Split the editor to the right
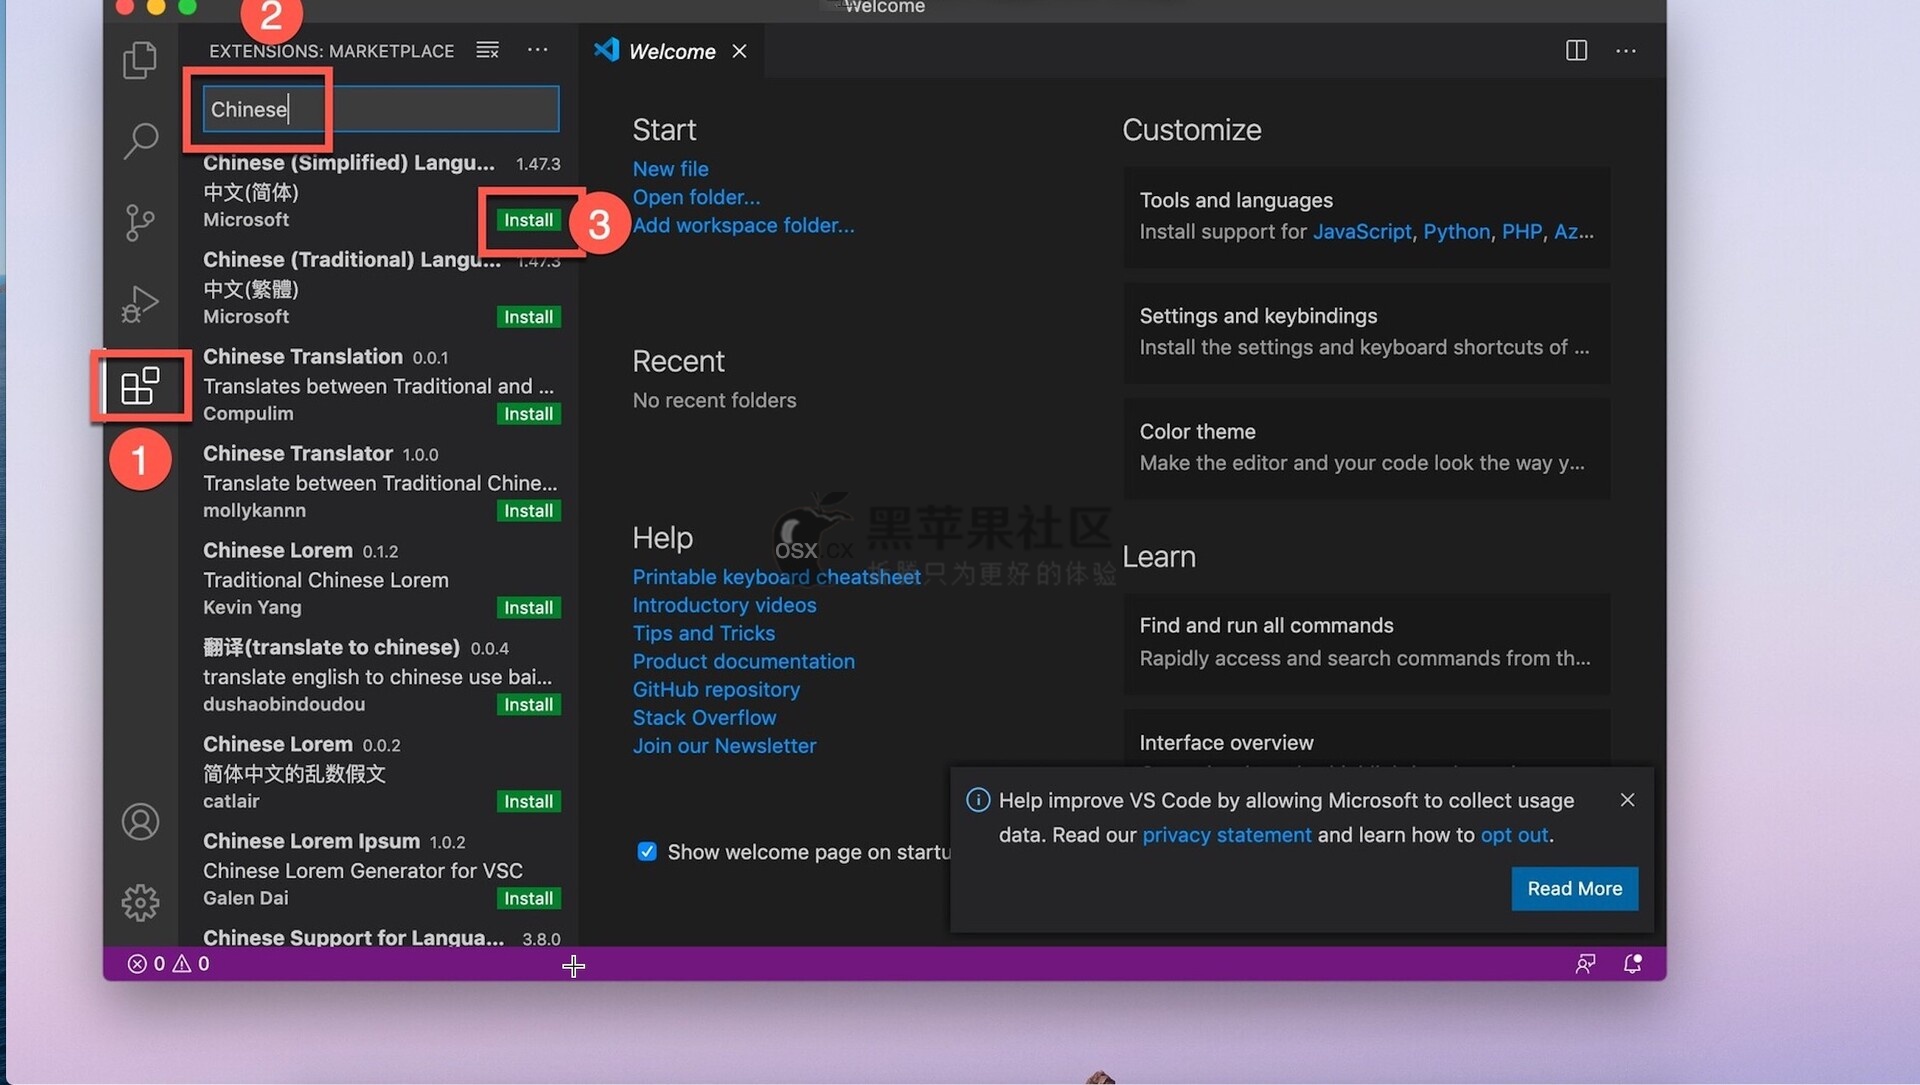This screenshot has width=1920, height=1085. click(x=1576, y=50)
